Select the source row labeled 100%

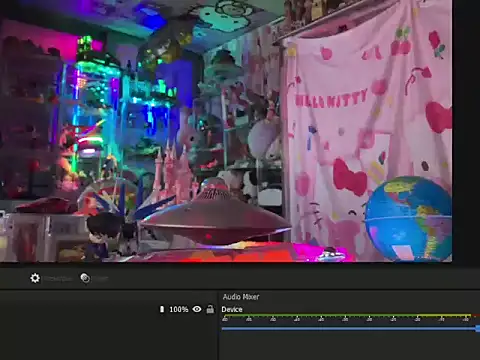(x=108, y=309)
